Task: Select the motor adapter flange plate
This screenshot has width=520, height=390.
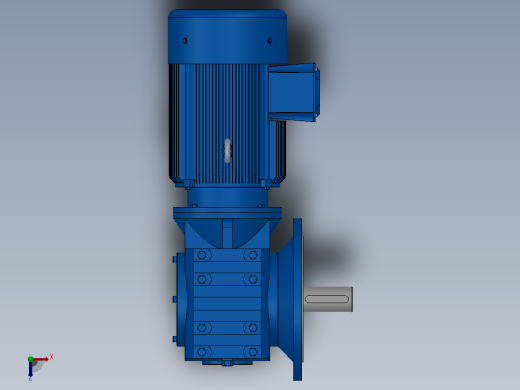Action: point(227,213)
